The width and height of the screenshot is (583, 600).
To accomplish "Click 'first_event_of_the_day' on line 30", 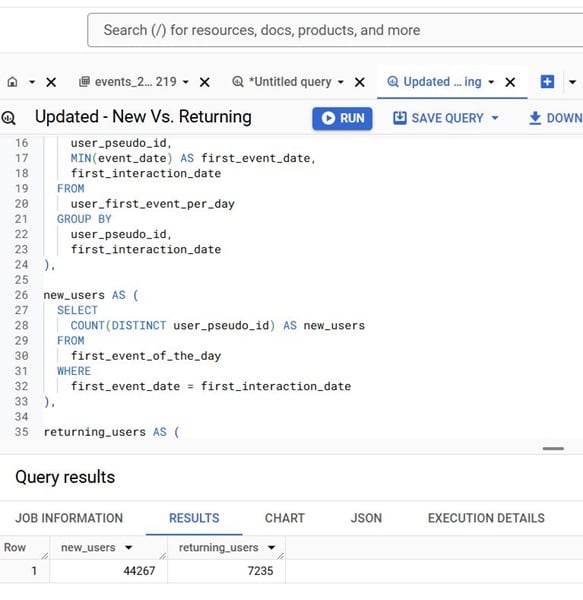I will [146, 356].
